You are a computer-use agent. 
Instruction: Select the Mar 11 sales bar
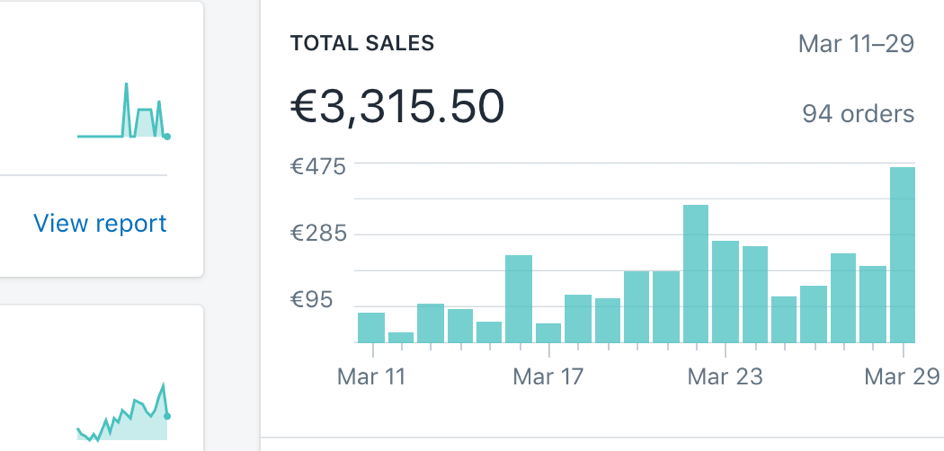(371, 328)
